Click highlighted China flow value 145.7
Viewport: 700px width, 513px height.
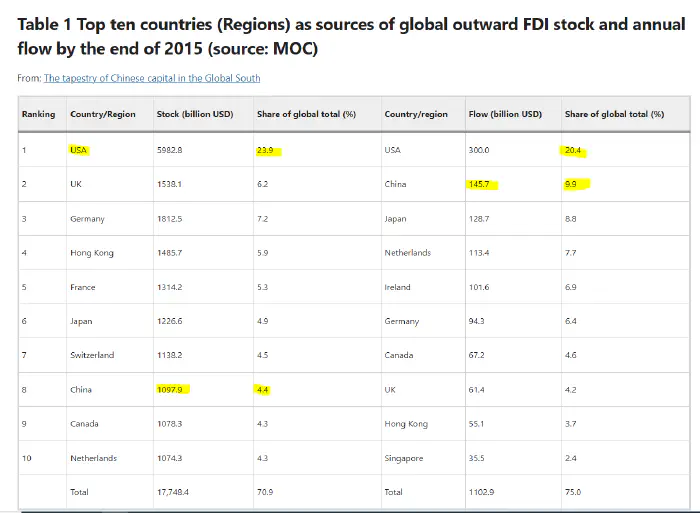point(483,185)
